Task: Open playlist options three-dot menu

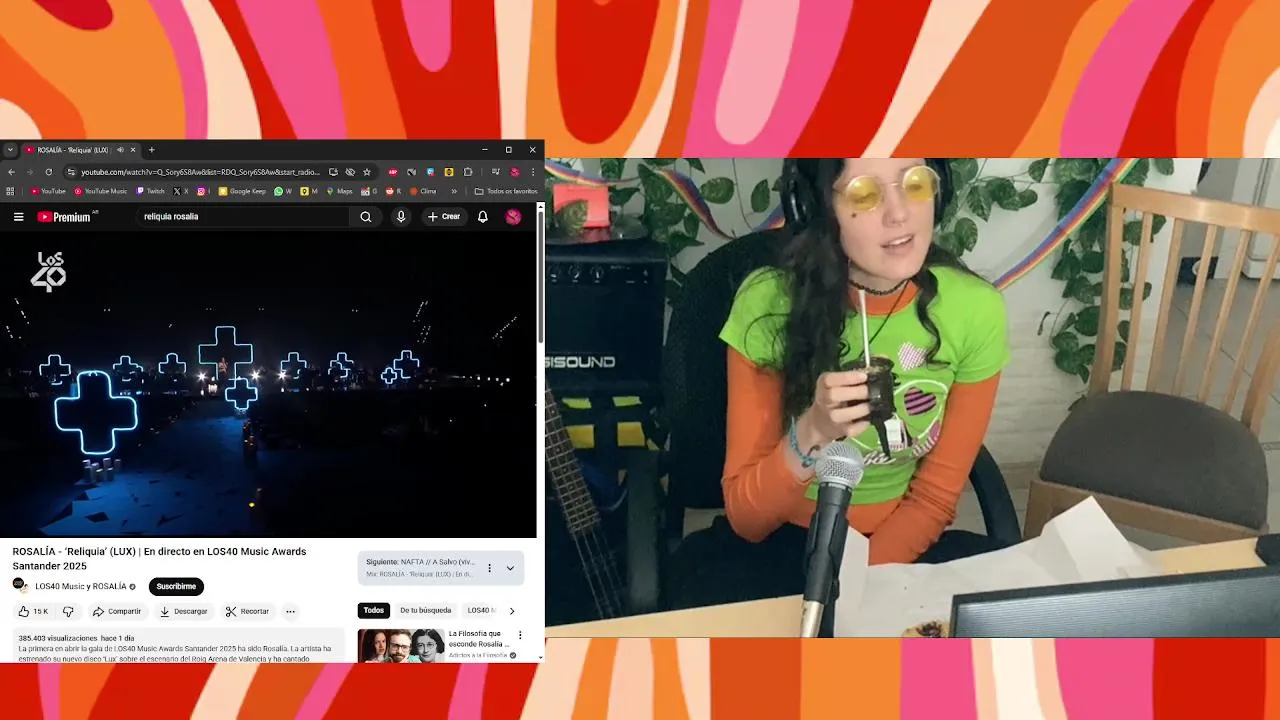Action: point(489,568)
